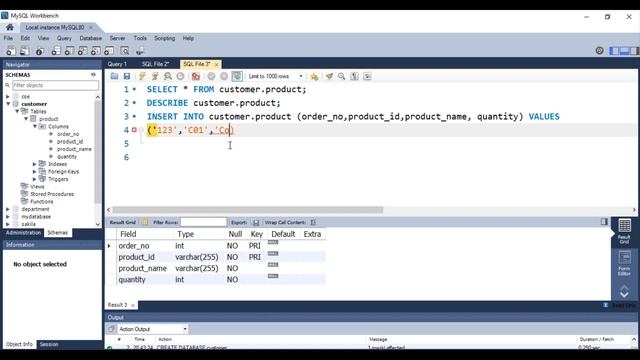
Task: Export recordset using the Export disk icon
Action: pos(256,222)
